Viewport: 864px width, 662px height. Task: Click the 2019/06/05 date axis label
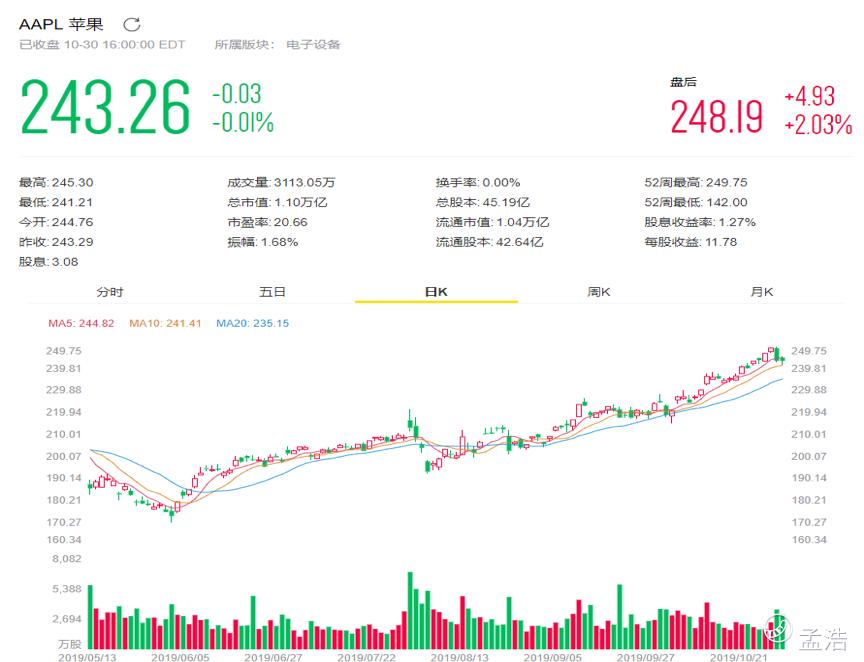[x=180, y=657]
